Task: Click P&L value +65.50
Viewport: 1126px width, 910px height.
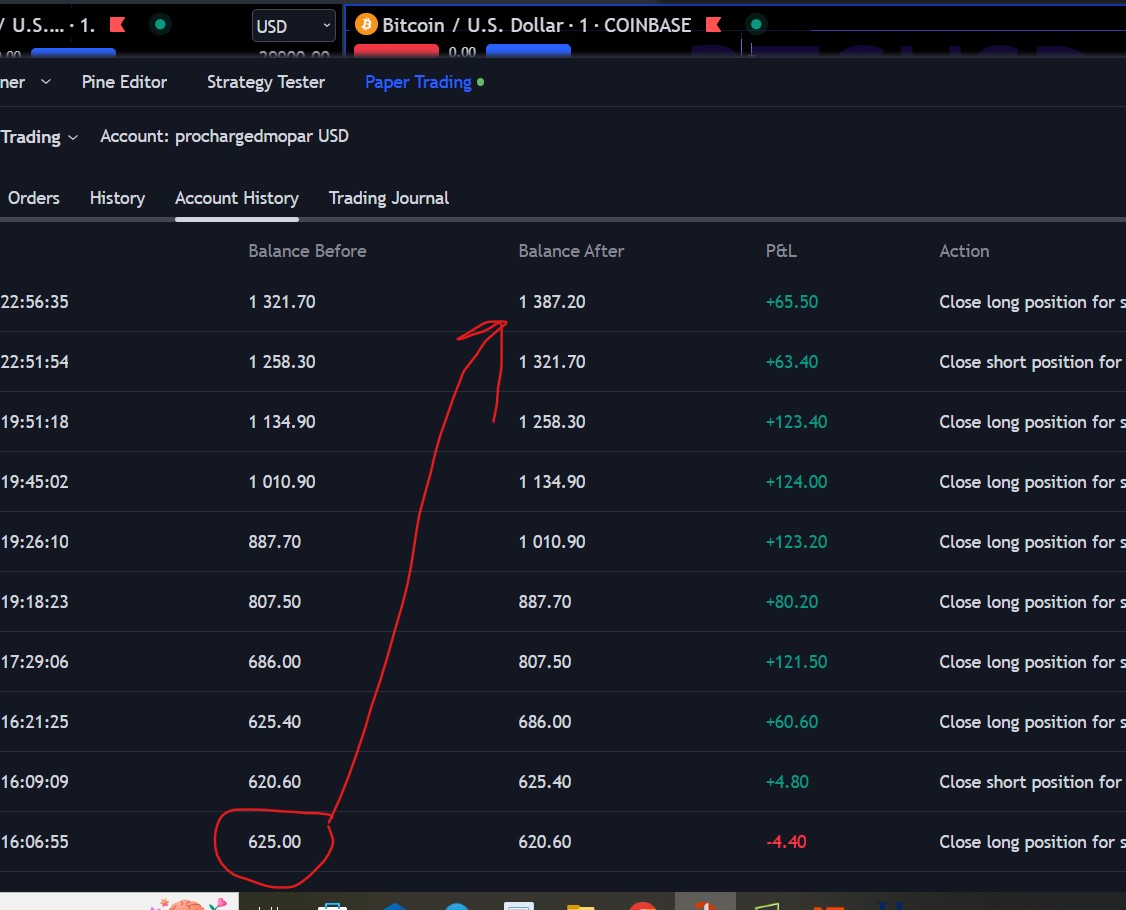Action: (x=791, y=302)
